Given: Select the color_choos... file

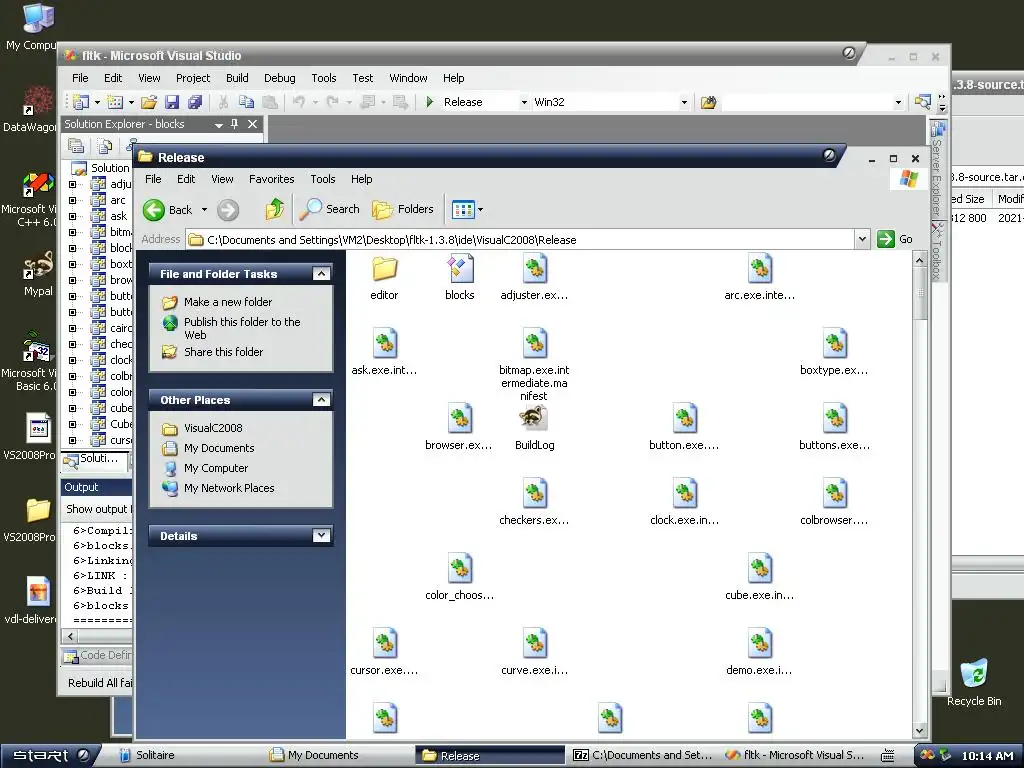Looking at the screenshot, I should tap(459, 578).
